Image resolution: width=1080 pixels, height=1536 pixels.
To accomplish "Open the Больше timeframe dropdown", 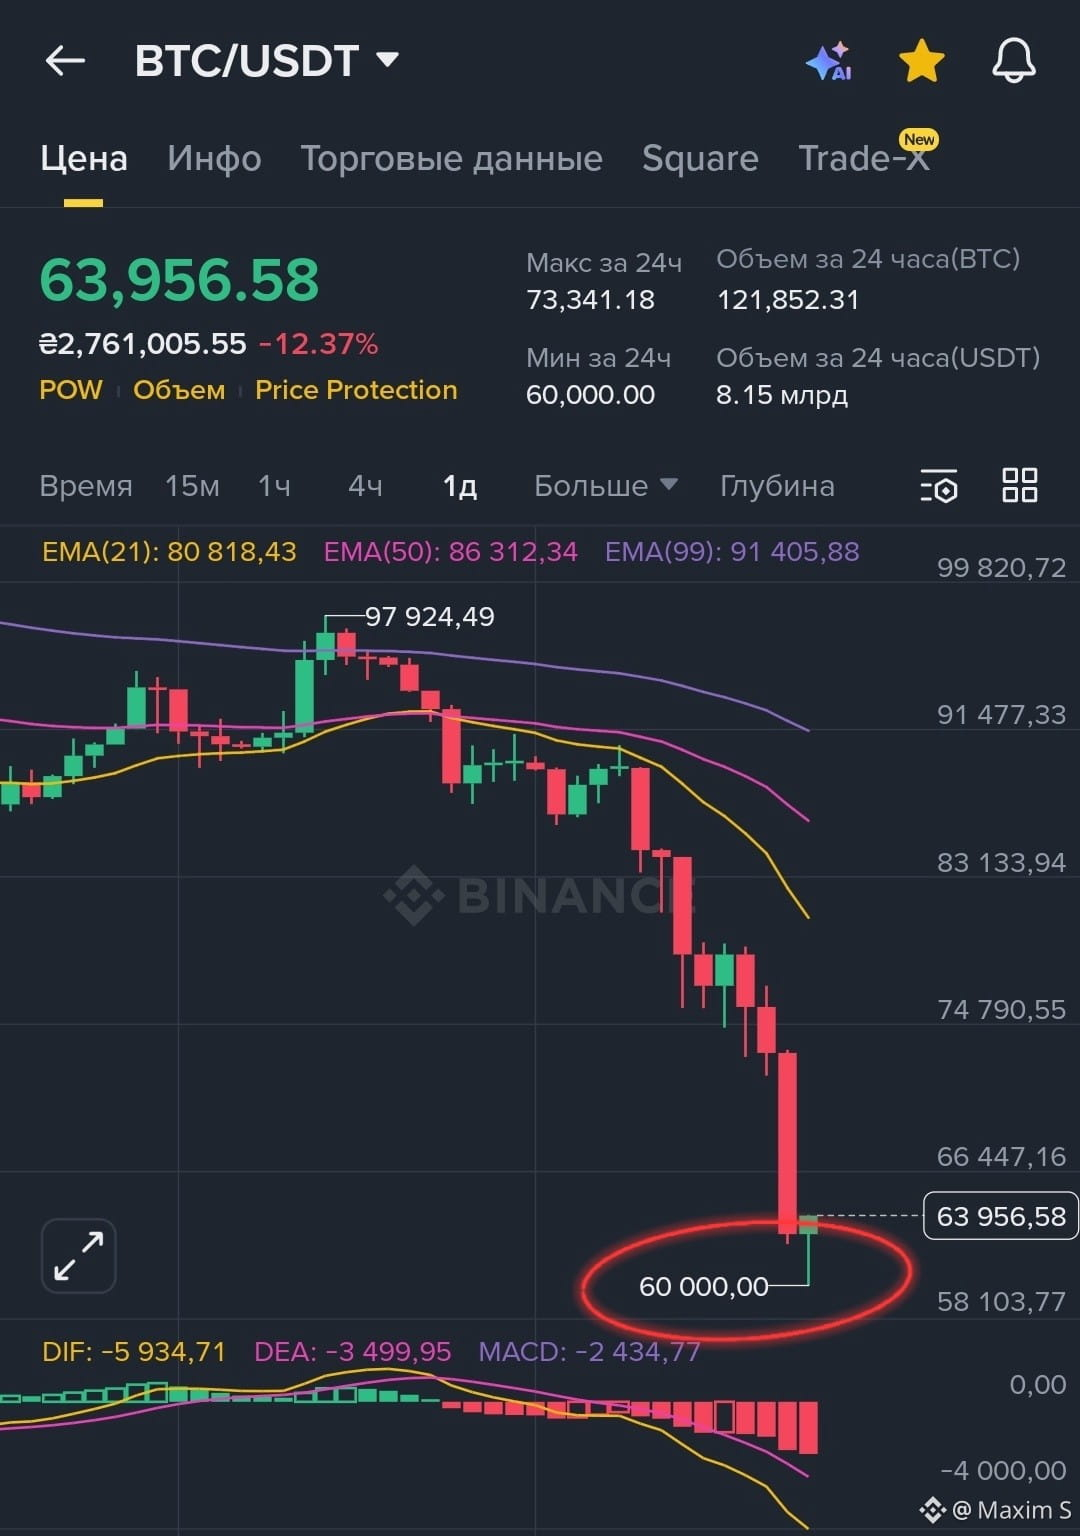I will click(x=606, y=486).
